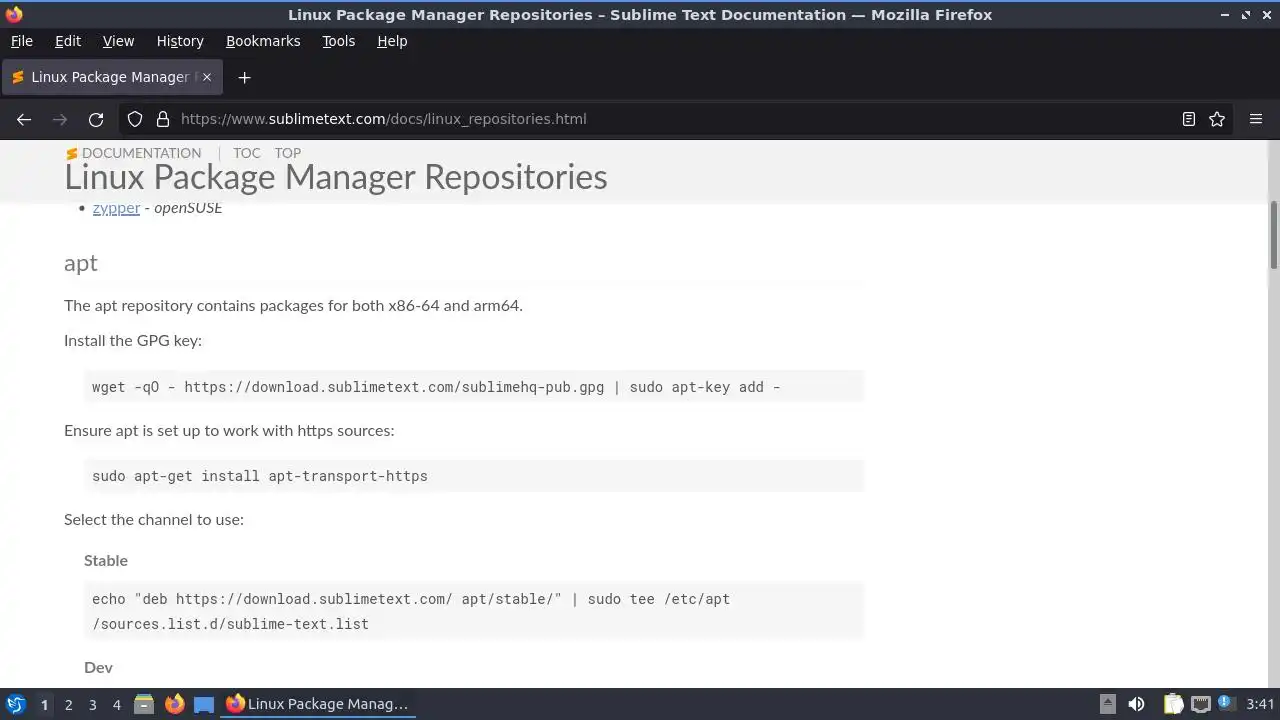Click the page title heading
1280x720 pixels.
pos(336,177)
